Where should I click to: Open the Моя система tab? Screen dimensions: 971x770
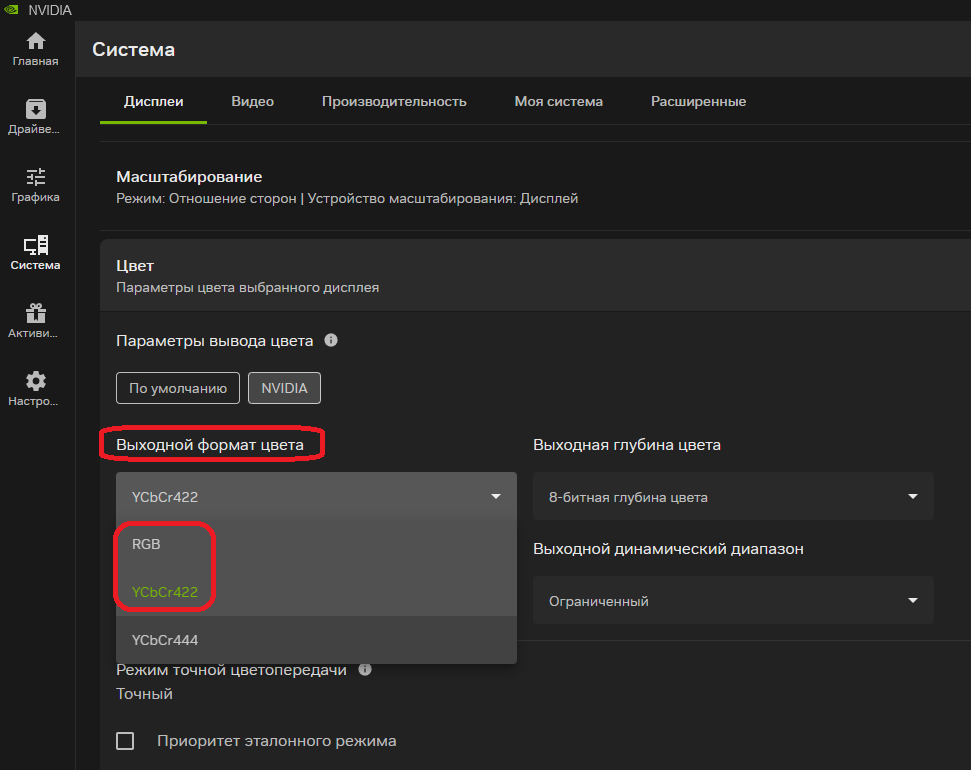tap(559, 102)
